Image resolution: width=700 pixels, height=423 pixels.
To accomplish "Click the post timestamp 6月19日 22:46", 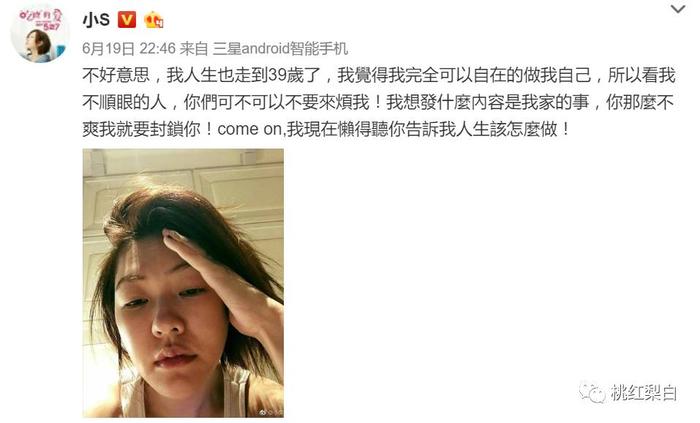I will click(x=129, y=48).
